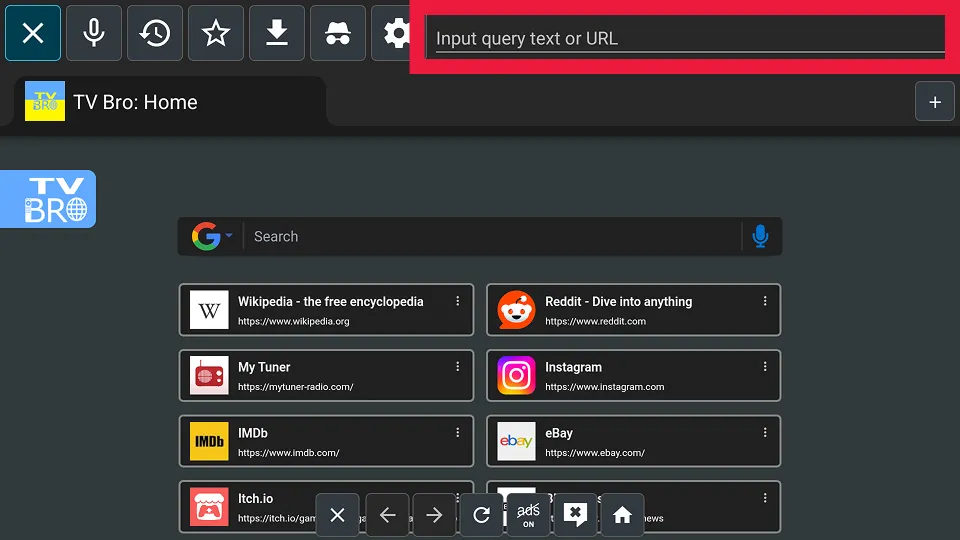This screenshot has width=960, height=540.
Task: Click My Tuner radio icon
Action: coord(209,375)
